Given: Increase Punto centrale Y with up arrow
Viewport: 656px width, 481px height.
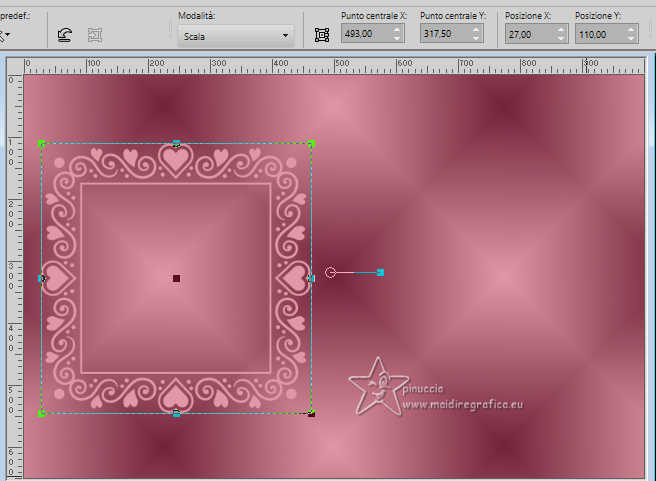Looking at the screenshot, I should click(476, 29).
